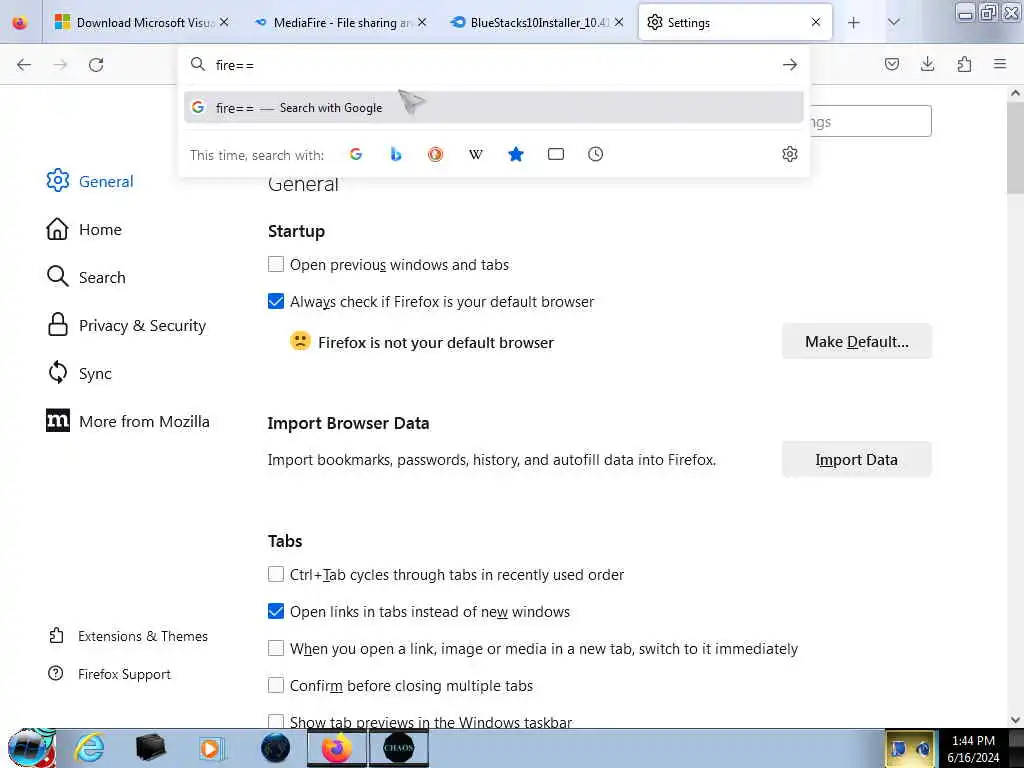
Task: Enable switch to new tab immediately option
Action: click(276, 648)
